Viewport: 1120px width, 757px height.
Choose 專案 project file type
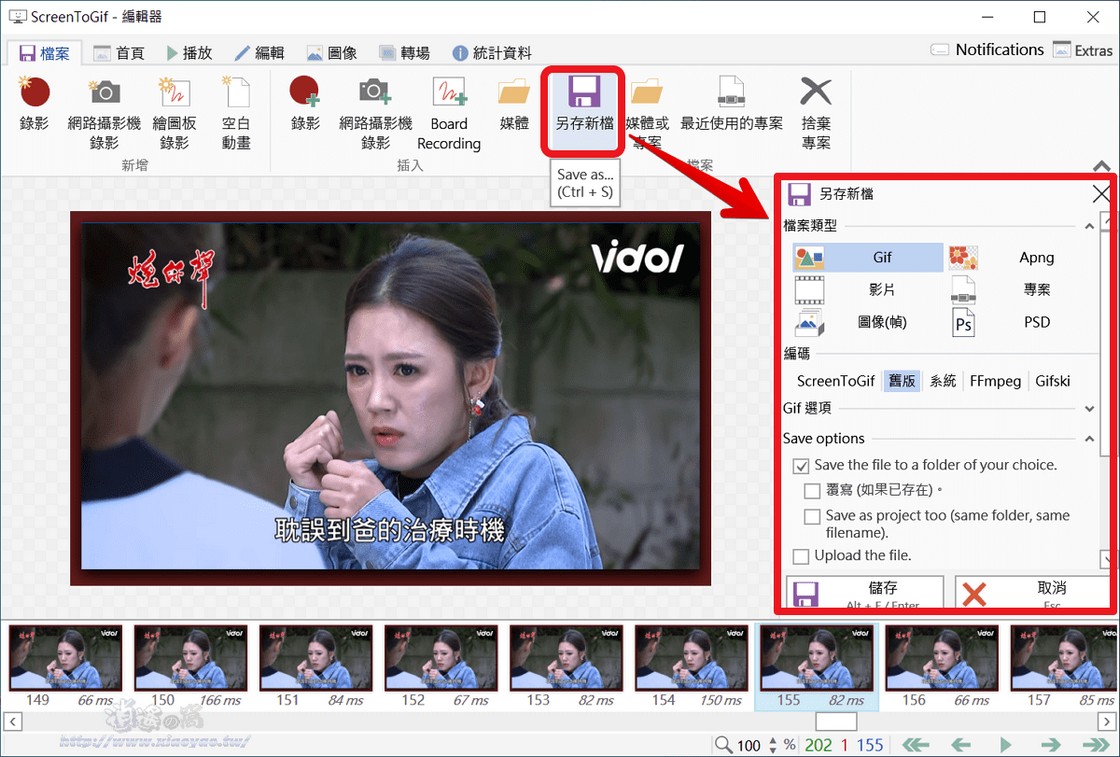coord(1020,289)
